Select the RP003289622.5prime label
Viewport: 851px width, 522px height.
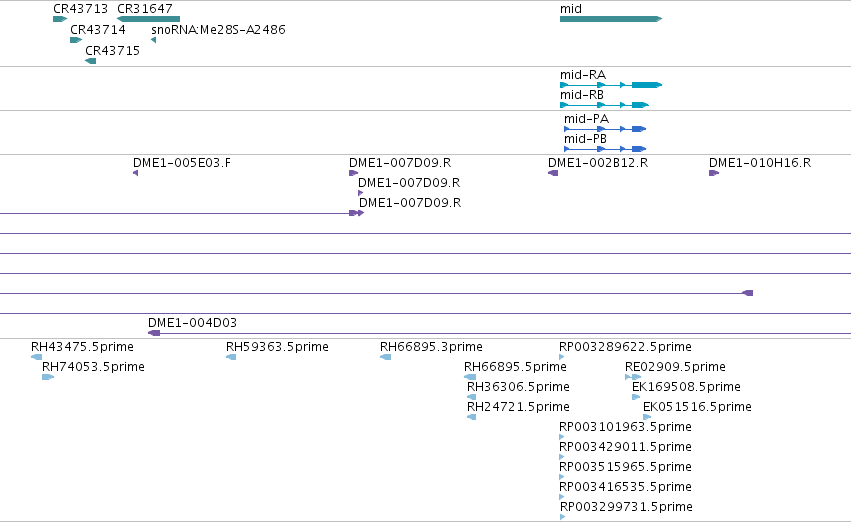click(x=625, y=347)
